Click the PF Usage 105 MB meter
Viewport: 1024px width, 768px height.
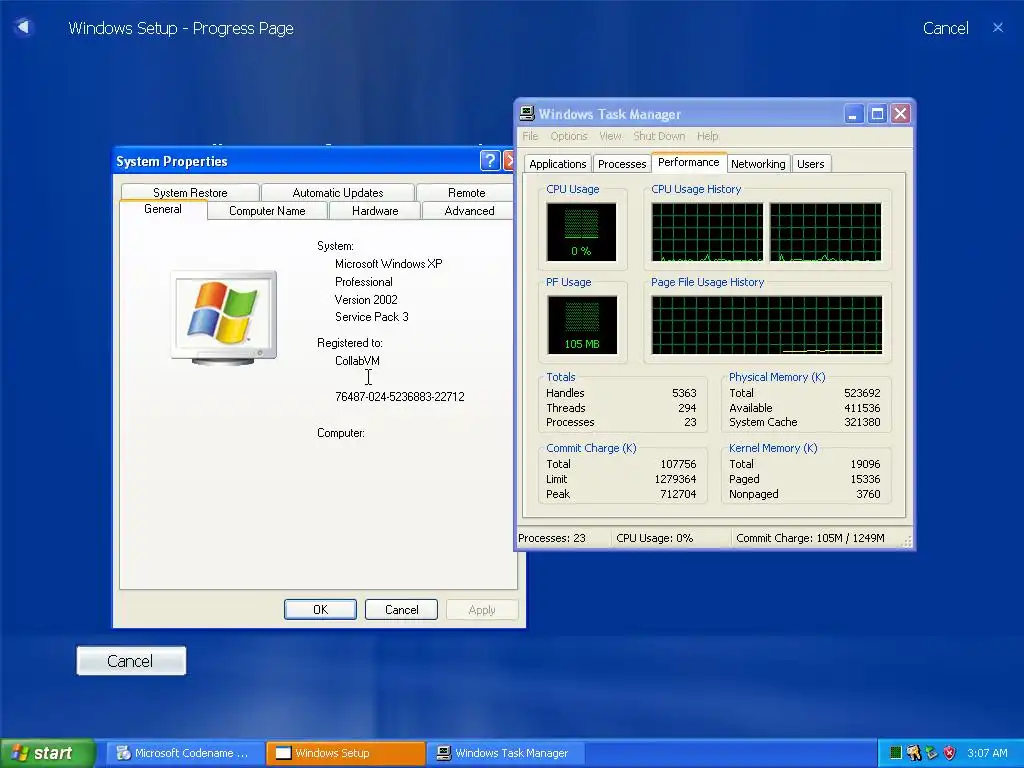point(582,325)
